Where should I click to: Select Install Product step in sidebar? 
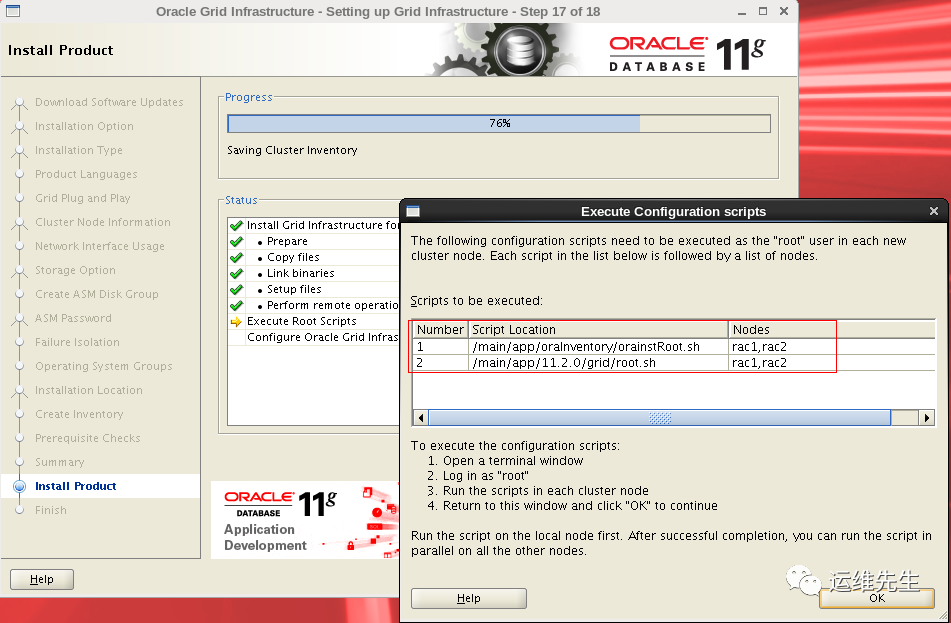(x=76, y=486)
